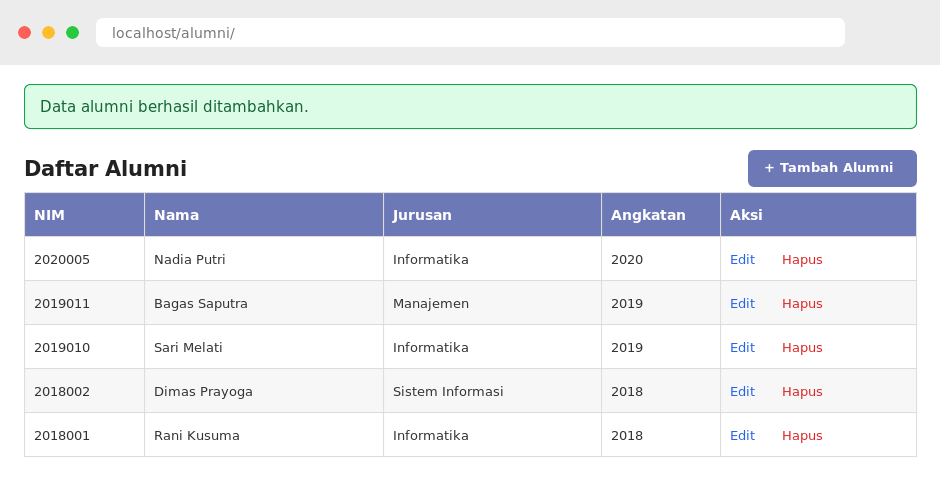The width and height of the screenshot is (940, 480).
Task: Click the name Bagas Saputra
Action: (201, 303)
